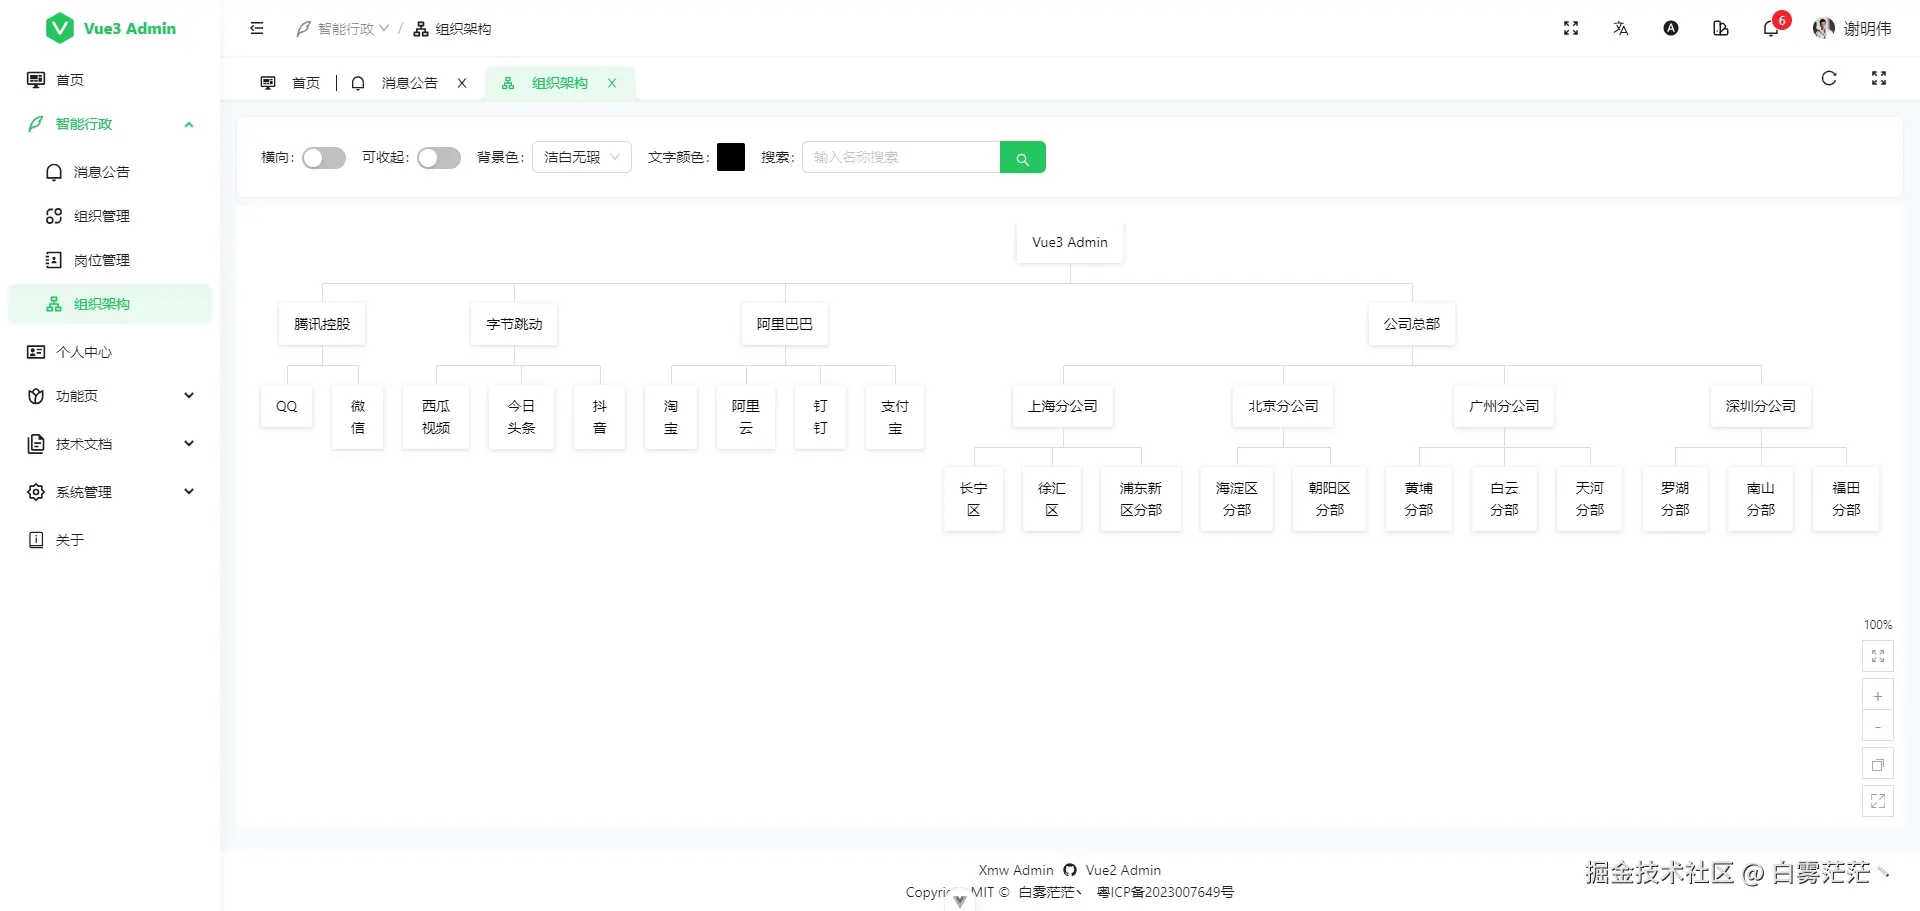Open the notification bell

click(x=1771, y=28)
